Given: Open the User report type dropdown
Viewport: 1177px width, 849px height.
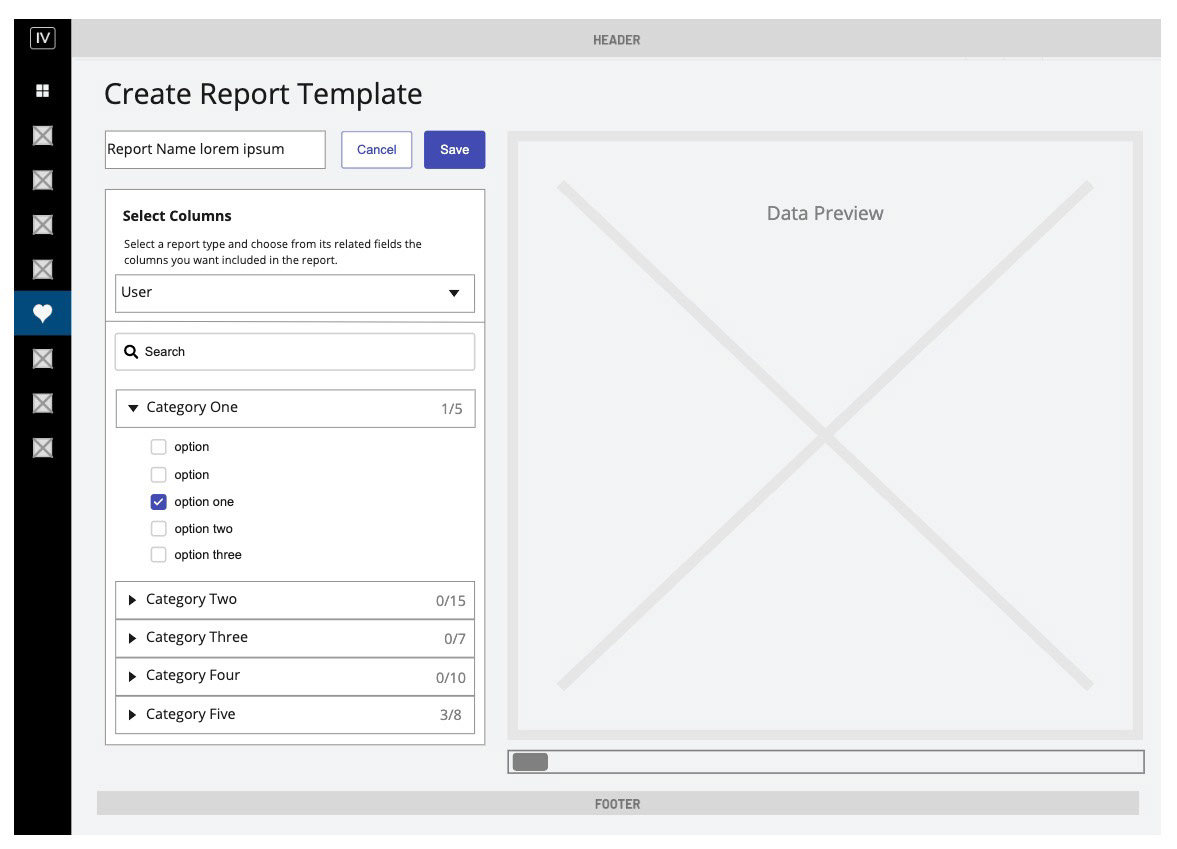Looking at the screenshot, I should 295,293.
